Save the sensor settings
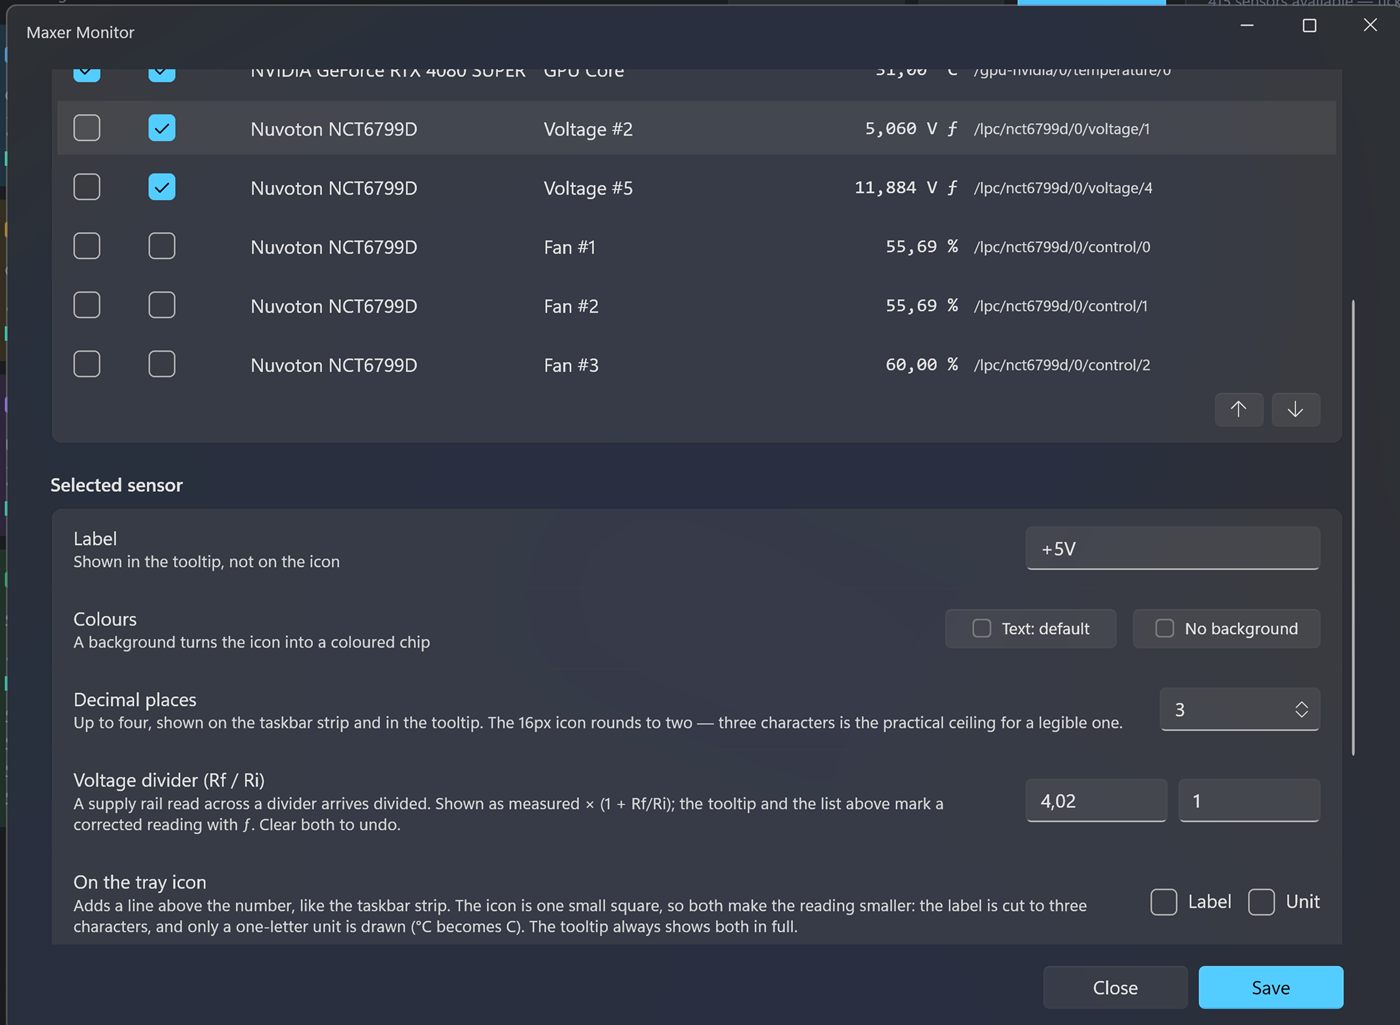The width and height of the screenshot is (1400, 1025). pyautogui.click(x=1271, y=987)
